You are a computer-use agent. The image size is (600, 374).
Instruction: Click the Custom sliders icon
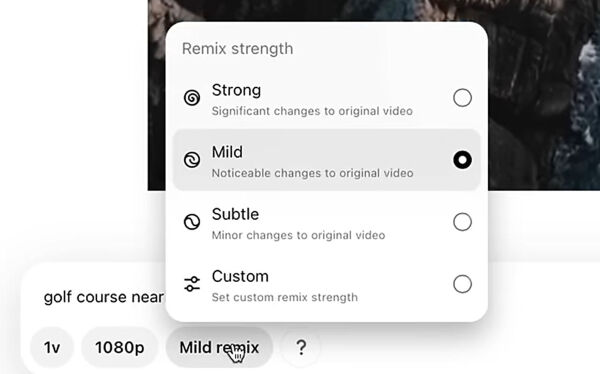point(192,284)
